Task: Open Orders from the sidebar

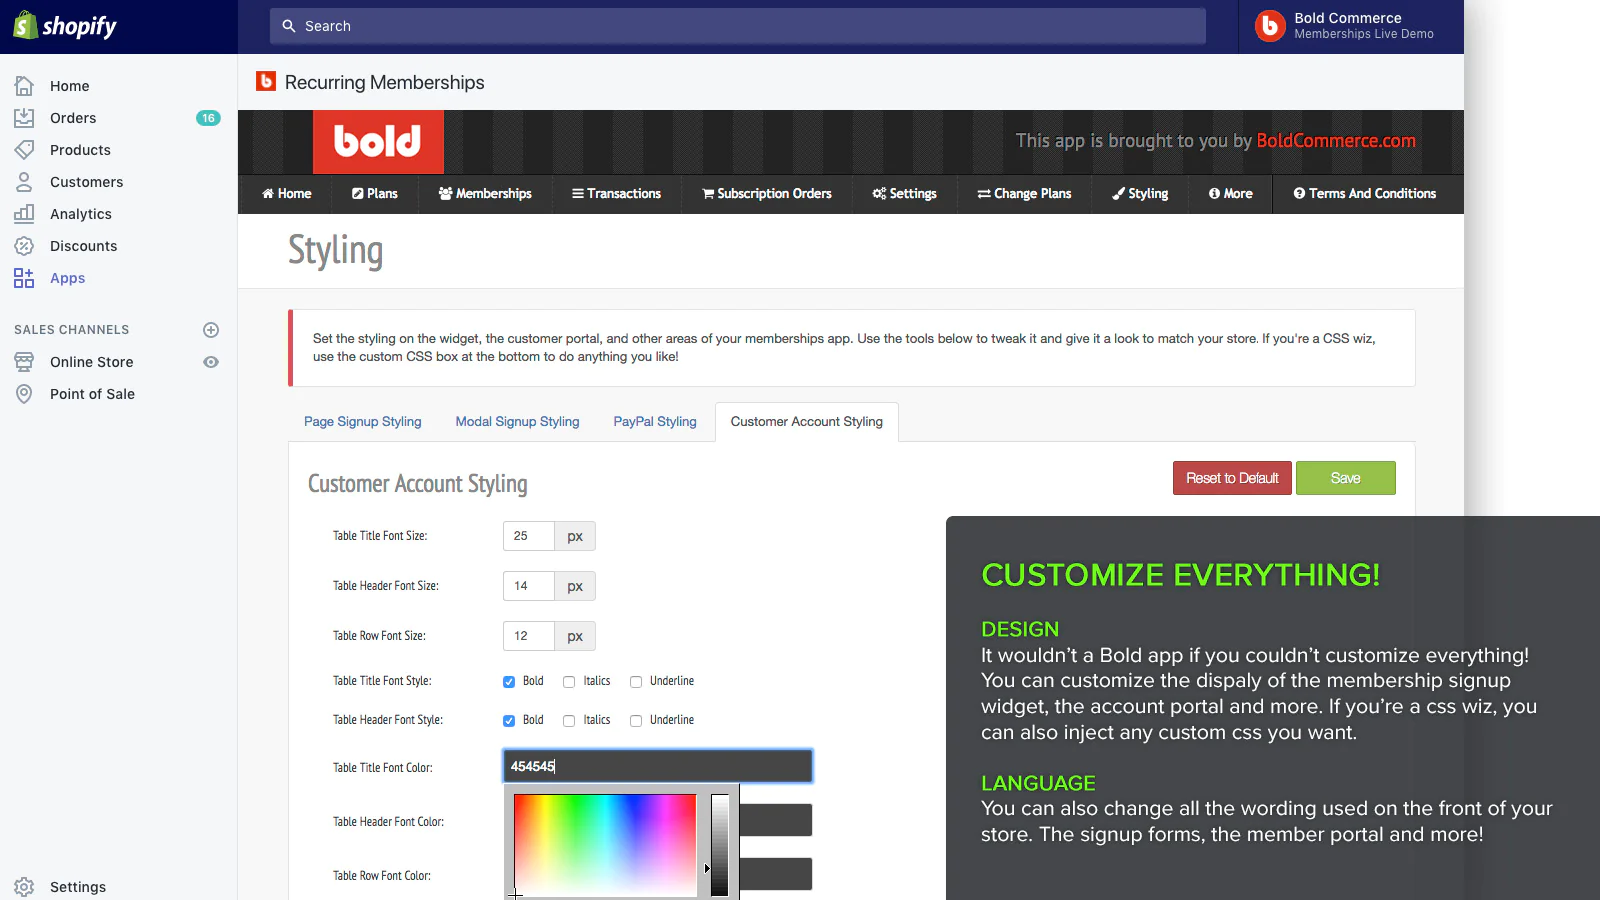Action: coord(73,118)
